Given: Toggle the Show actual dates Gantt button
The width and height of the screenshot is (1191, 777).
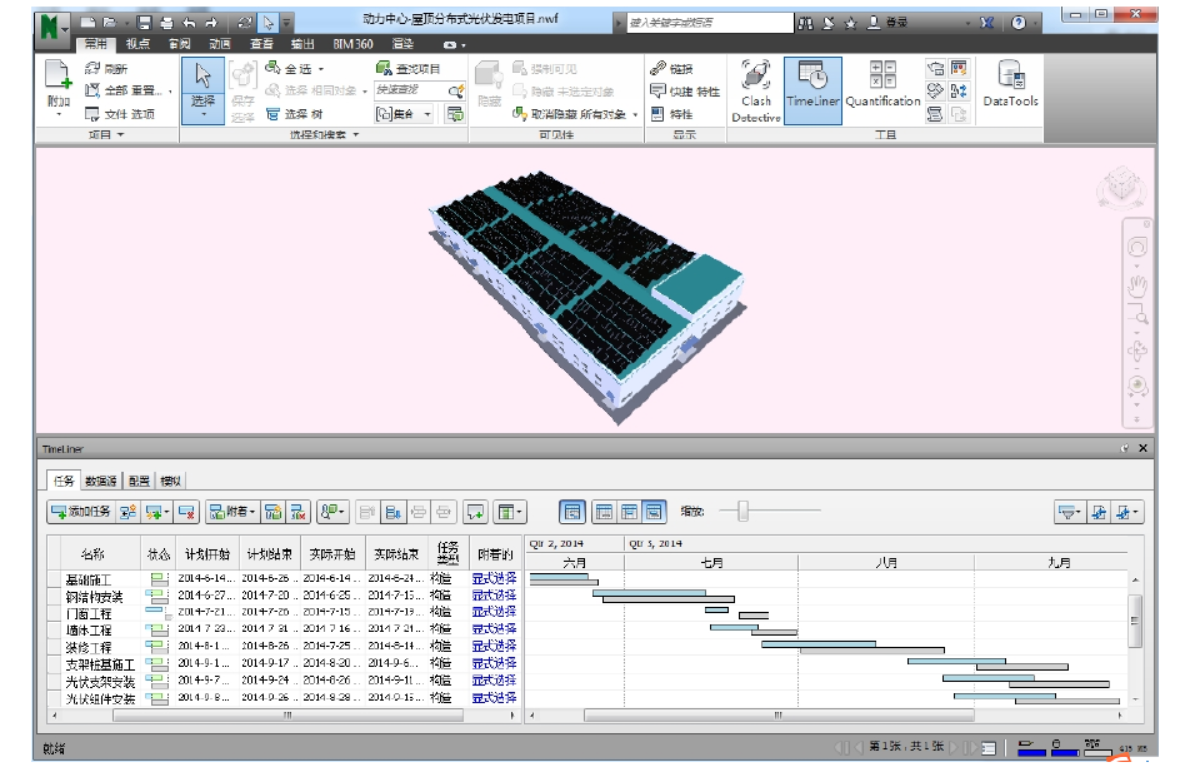Looking at the screenshot, I should [x=629, y=512].
